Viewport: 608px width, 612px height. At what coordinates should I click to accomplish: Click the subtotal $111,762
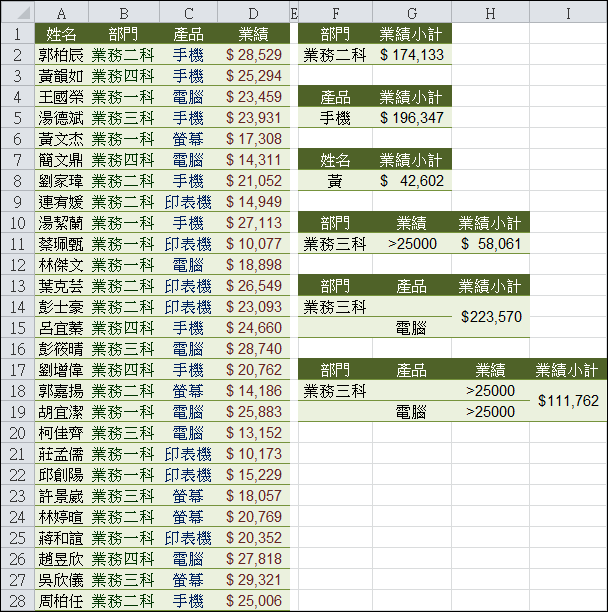point(568,401)
